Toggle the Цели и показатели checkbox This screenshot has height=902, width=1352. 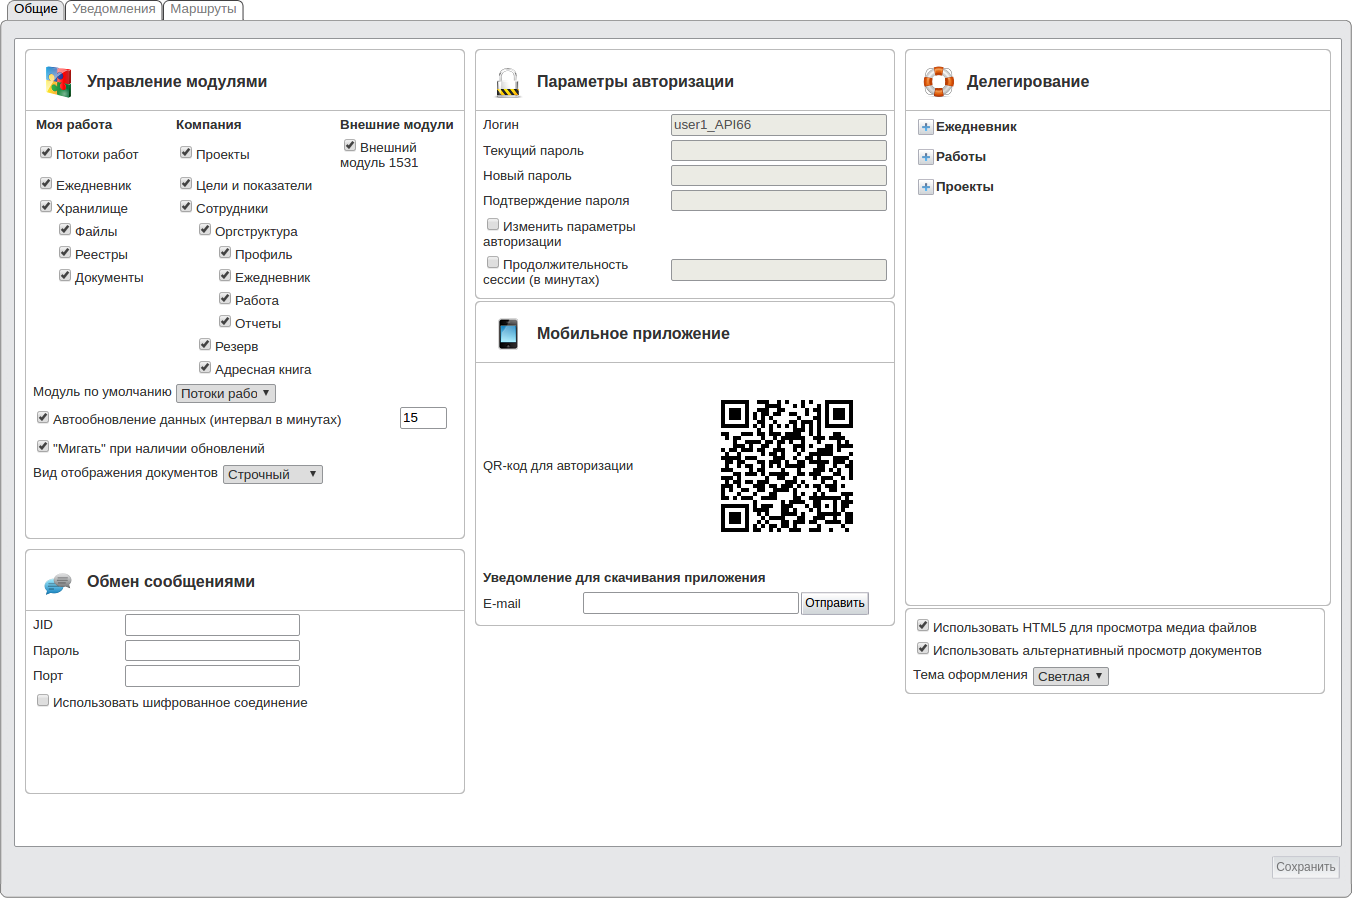click(186, 183)
